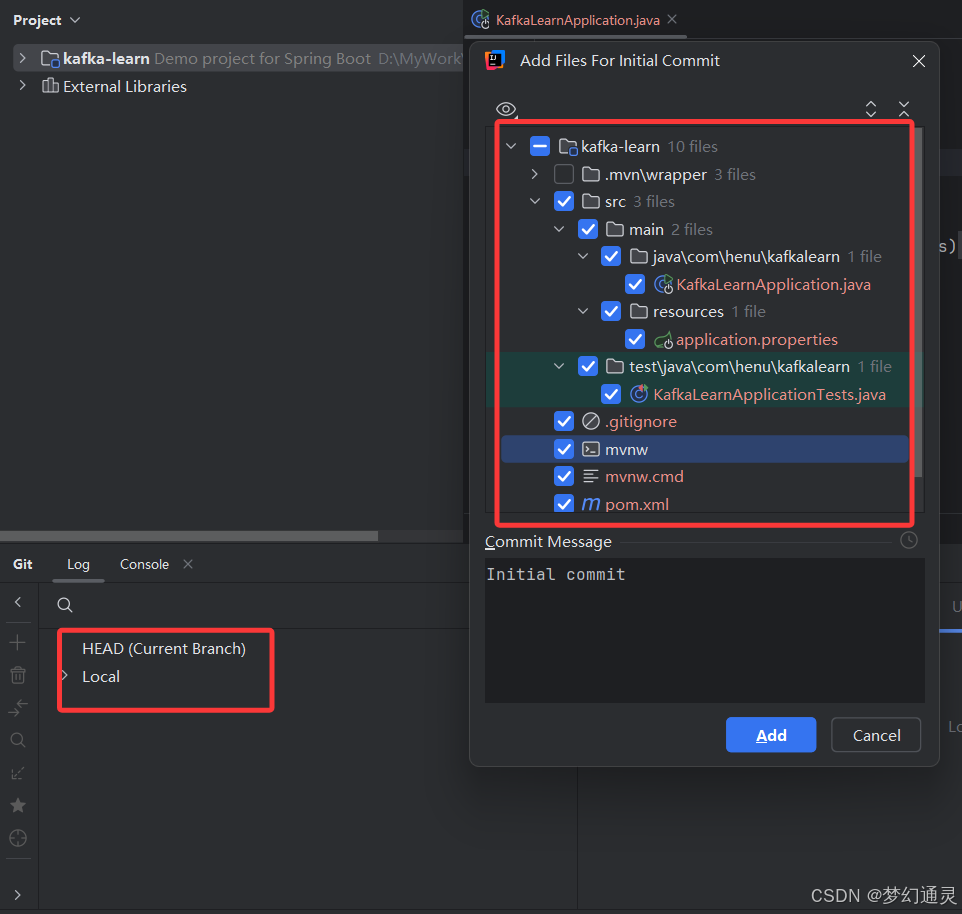This screenshot has width=962, height=914.
Task: Collapse the java\com\henu\kafkalearn node
Action: click(583, 256)
